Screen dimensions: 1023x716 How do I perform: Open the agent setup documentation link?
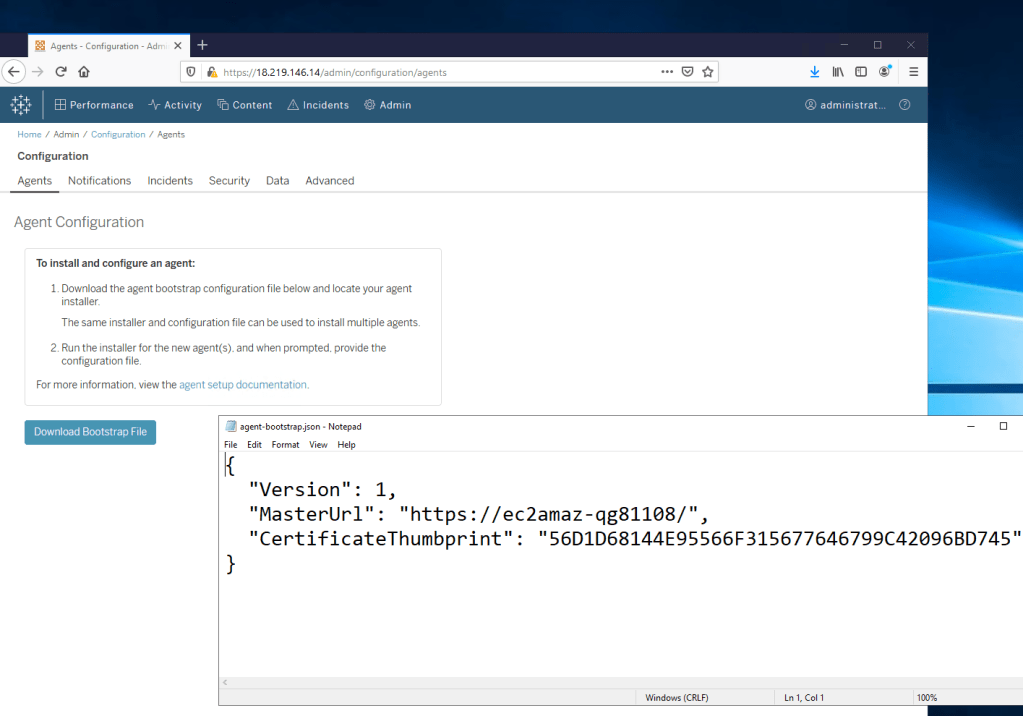pyautogui.click(x=243, y=384)
